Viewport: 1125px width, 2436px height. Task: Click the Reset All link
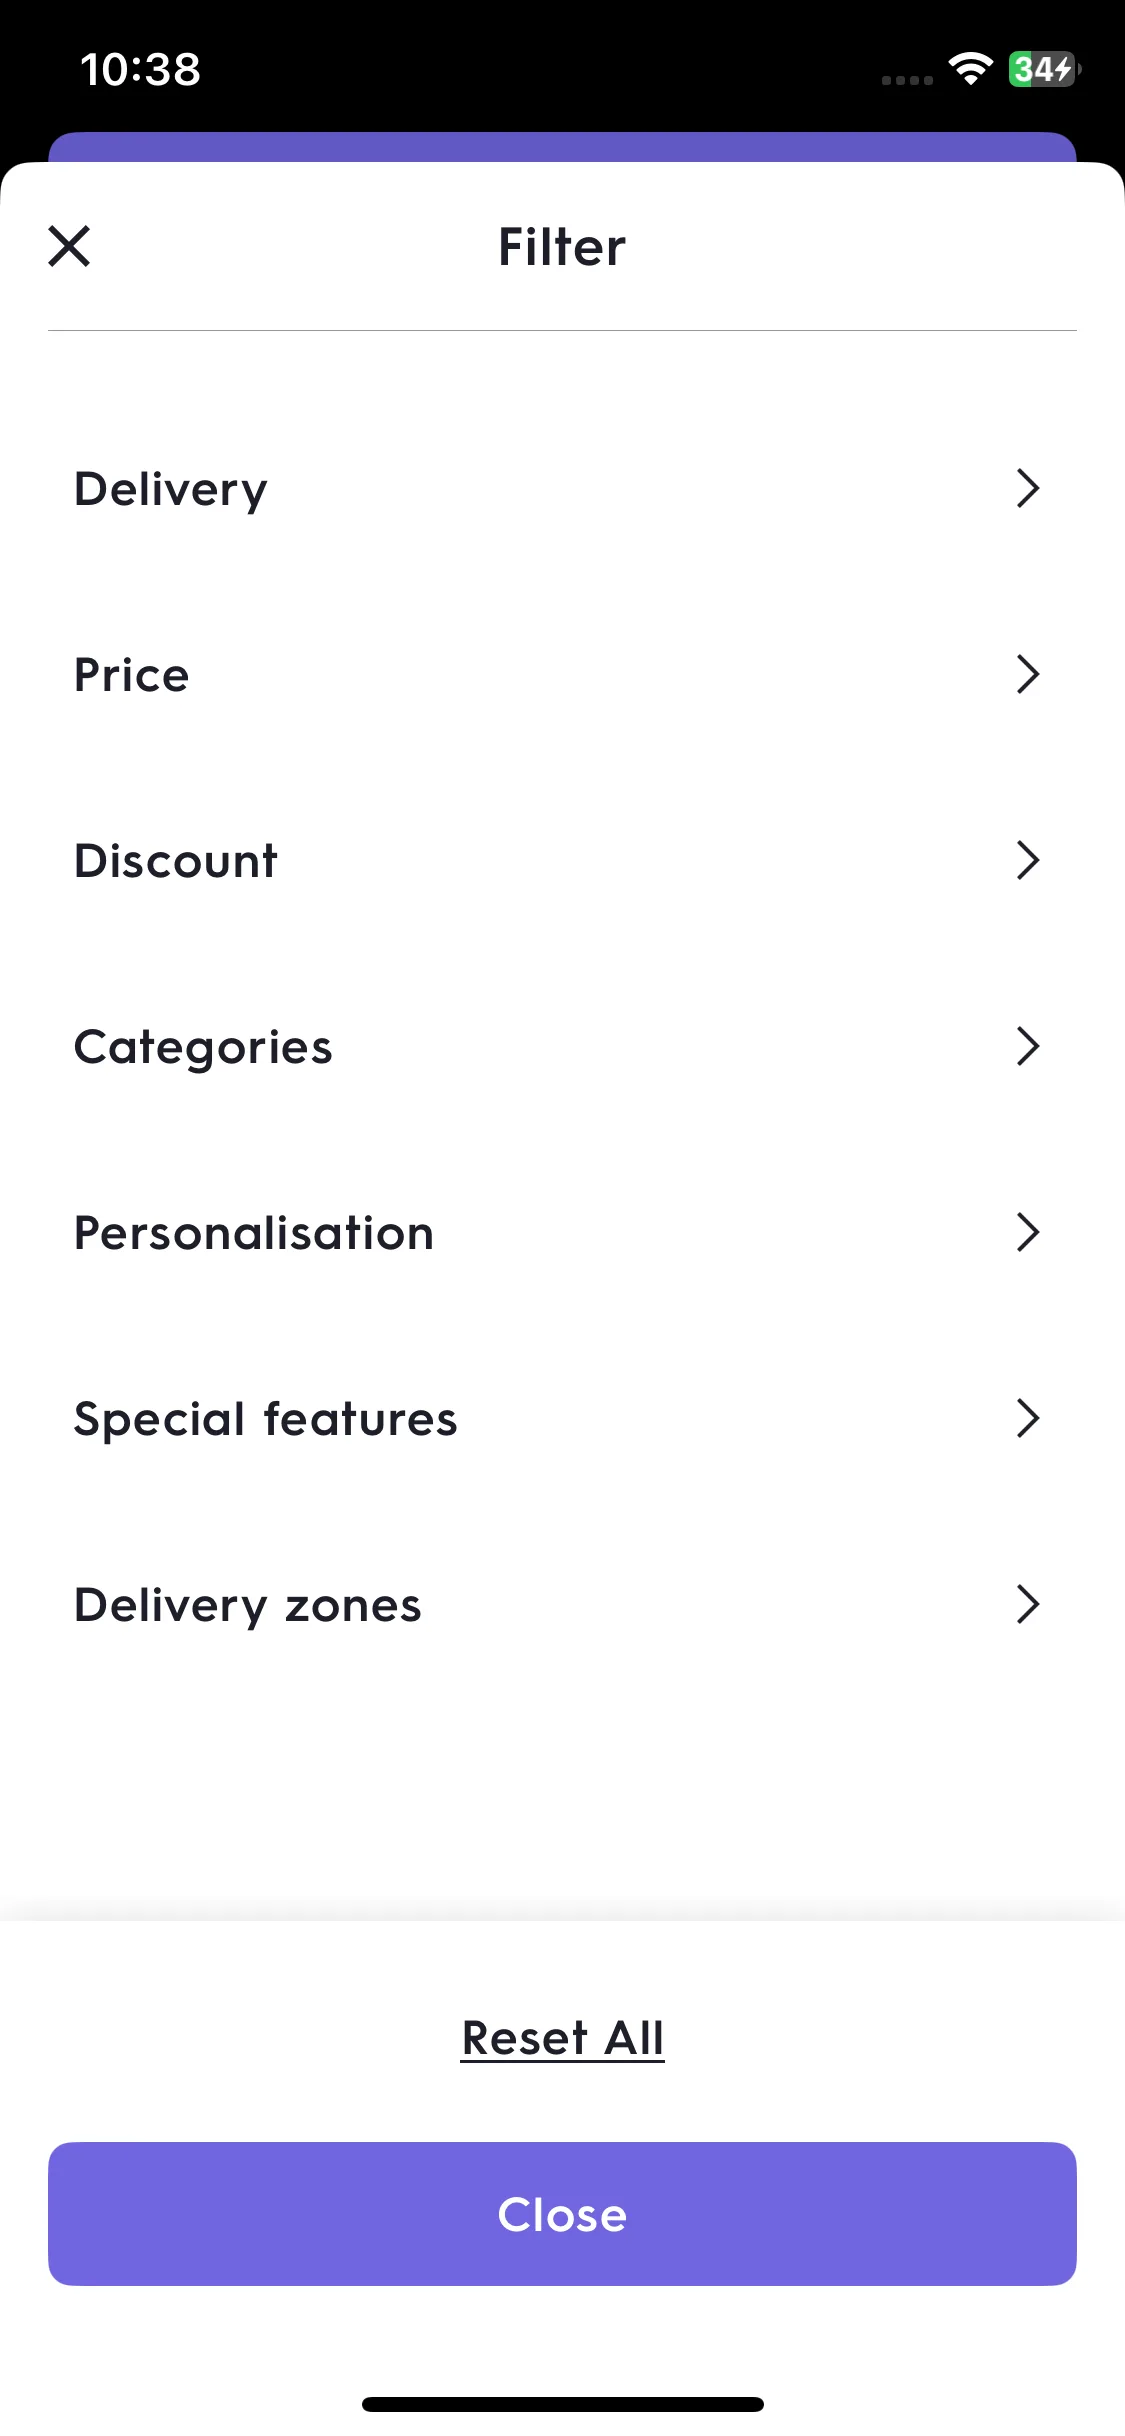coord(562,2038)
